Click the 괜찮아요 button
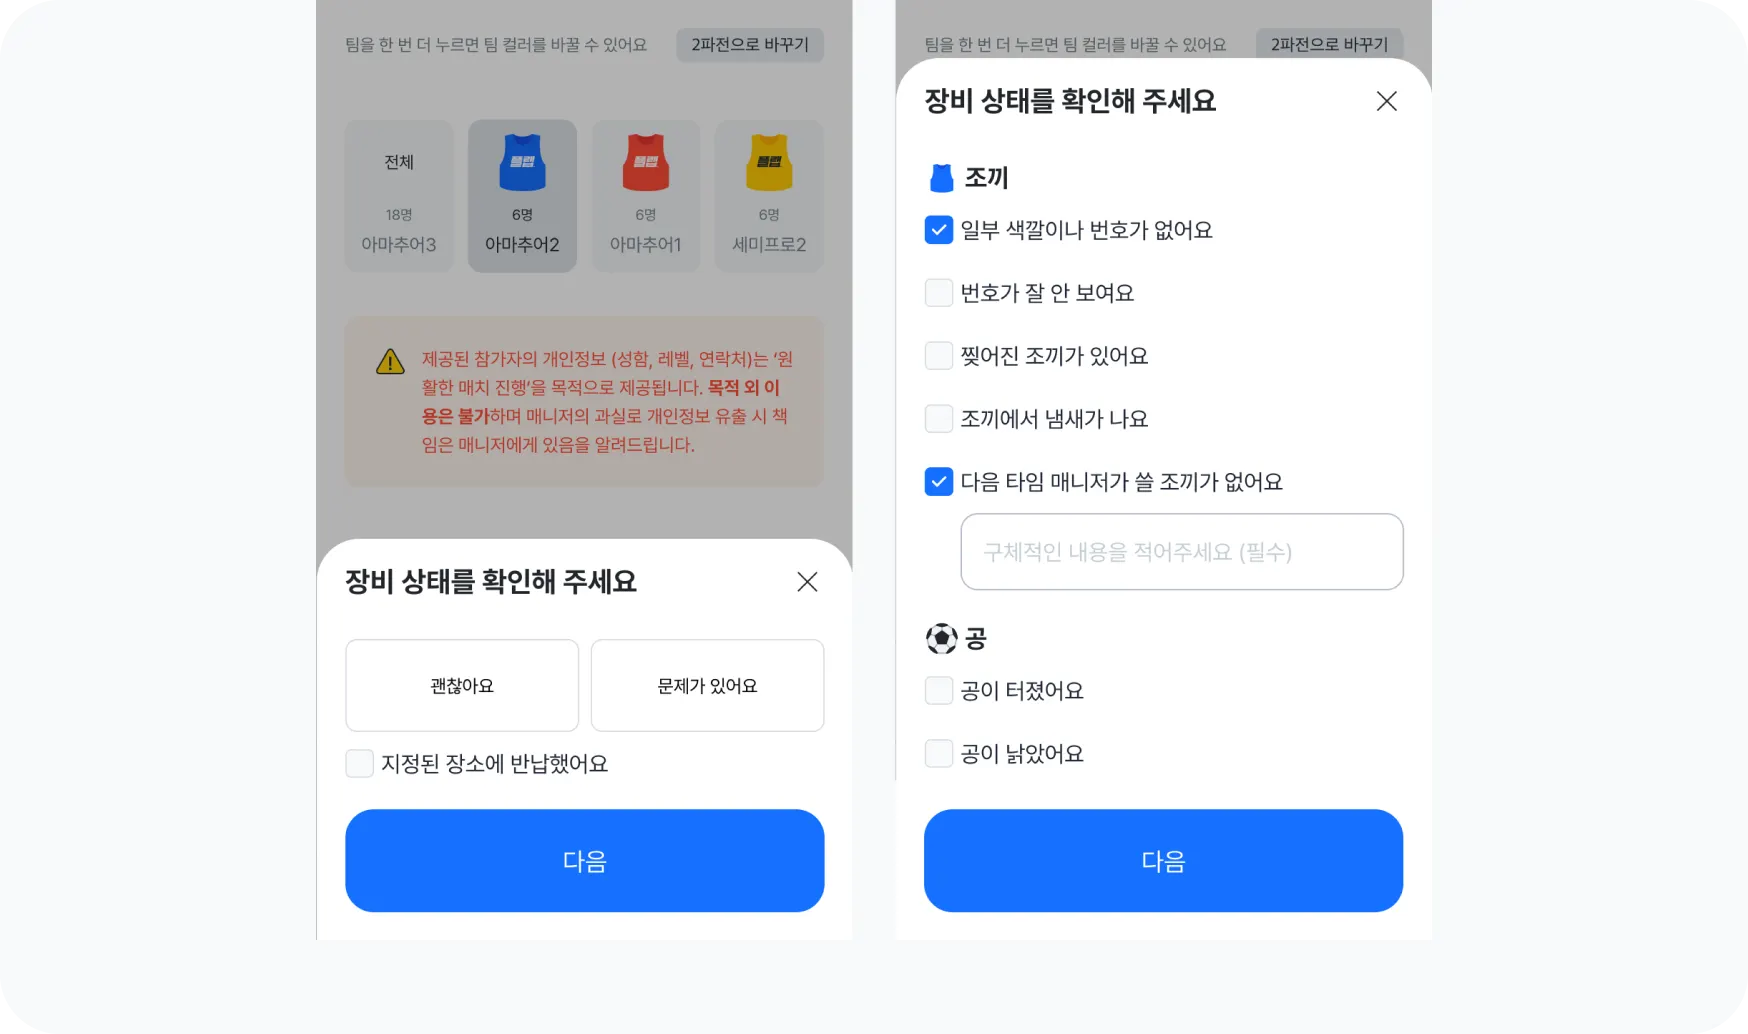The height and width of the screenshot is (1034, 1748). pos(462,686)
